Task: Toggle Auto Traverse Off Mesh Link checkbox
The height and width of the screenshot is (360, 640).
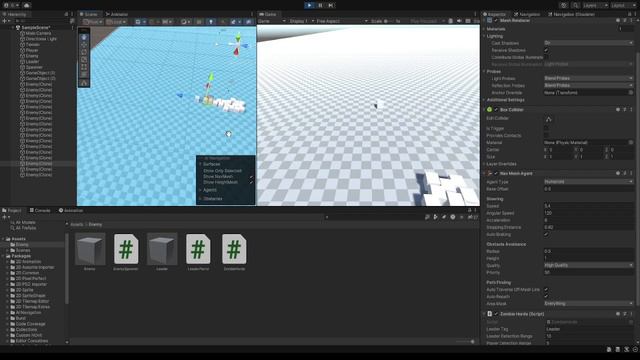Action: (546, 289)
